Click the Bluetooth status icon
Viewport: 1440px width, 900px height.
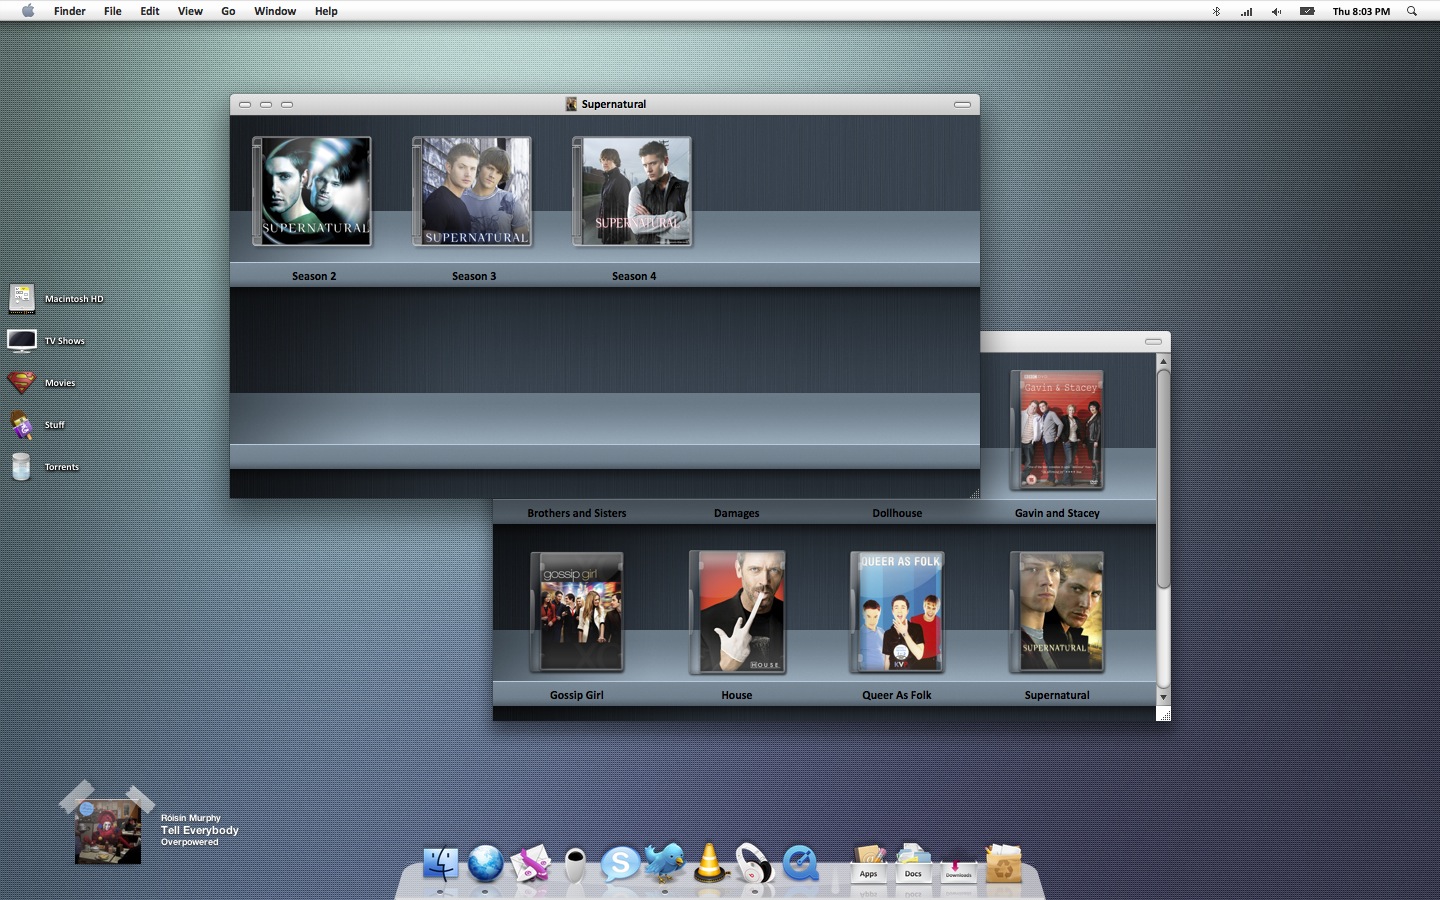[x=1216, y=11]
